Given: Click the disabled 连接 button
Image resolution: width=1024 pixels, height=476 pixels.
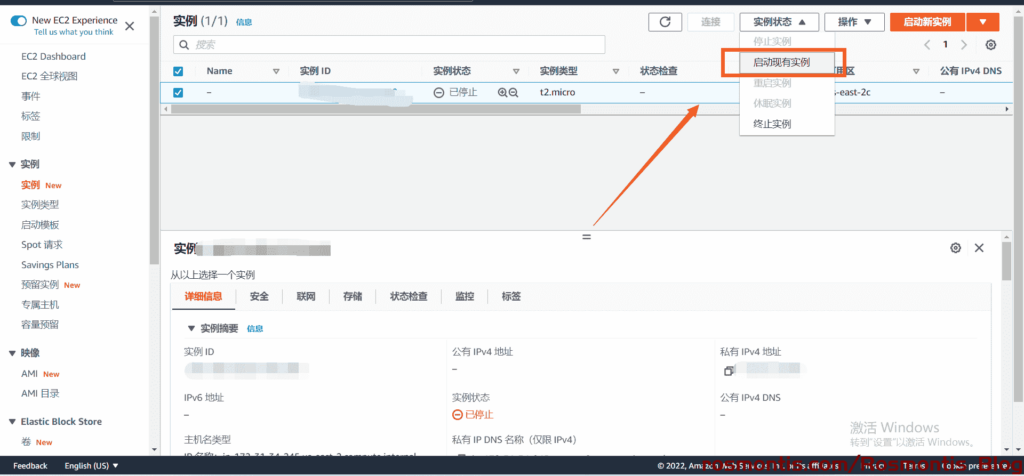Looking at the screenshot, I should (711, 22).
